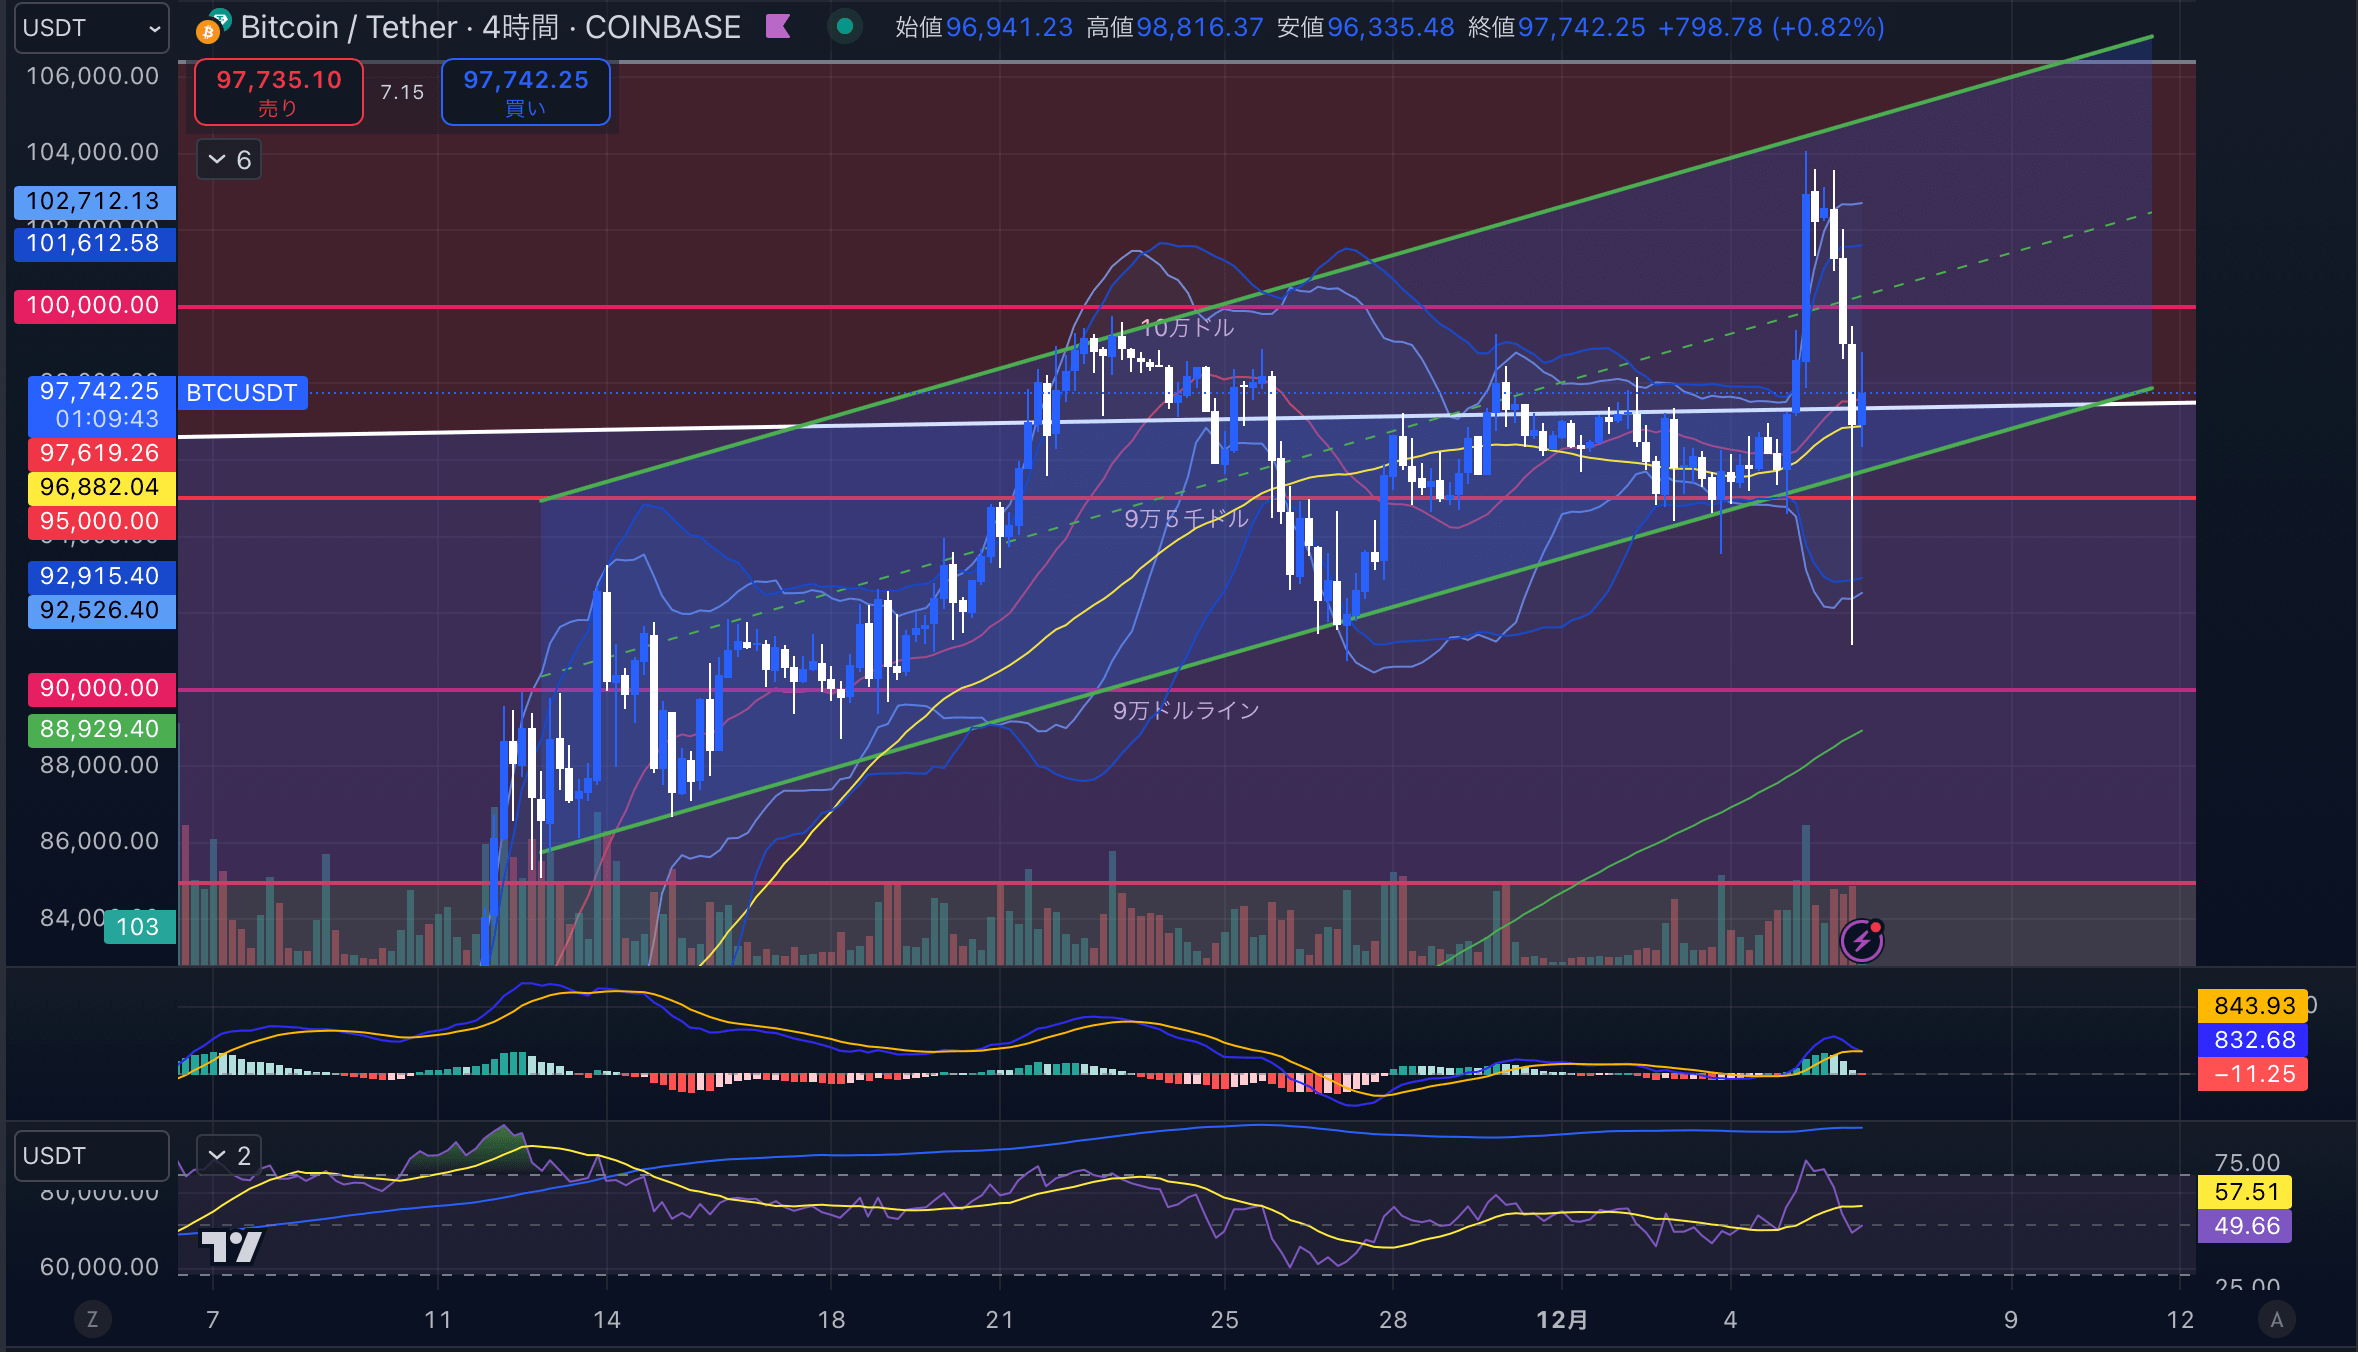2358x1352 pixels.
Task: Click the TradingView logo
Action: pyautogui.click(x=231, y=1246)
